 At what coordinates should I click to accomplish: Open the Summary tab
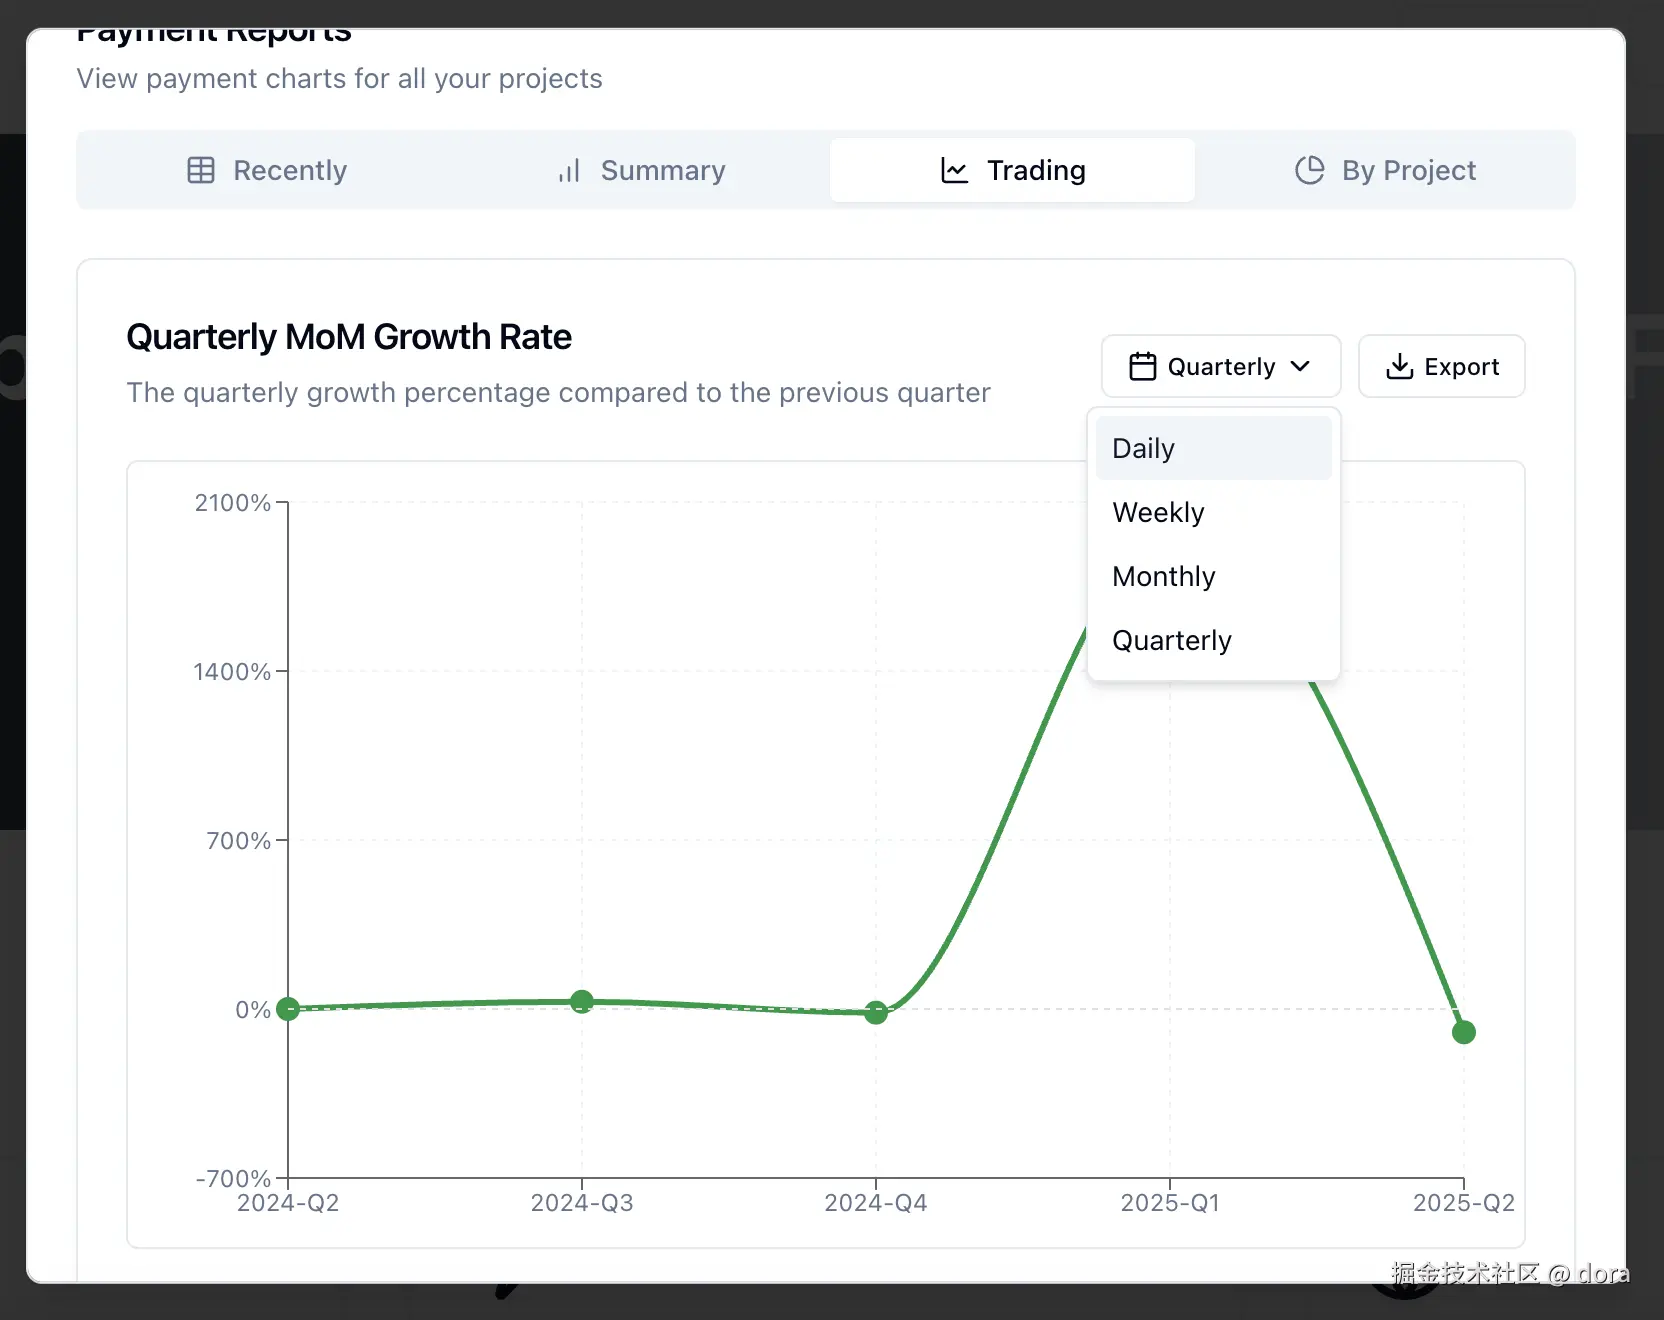coord(662,171)
